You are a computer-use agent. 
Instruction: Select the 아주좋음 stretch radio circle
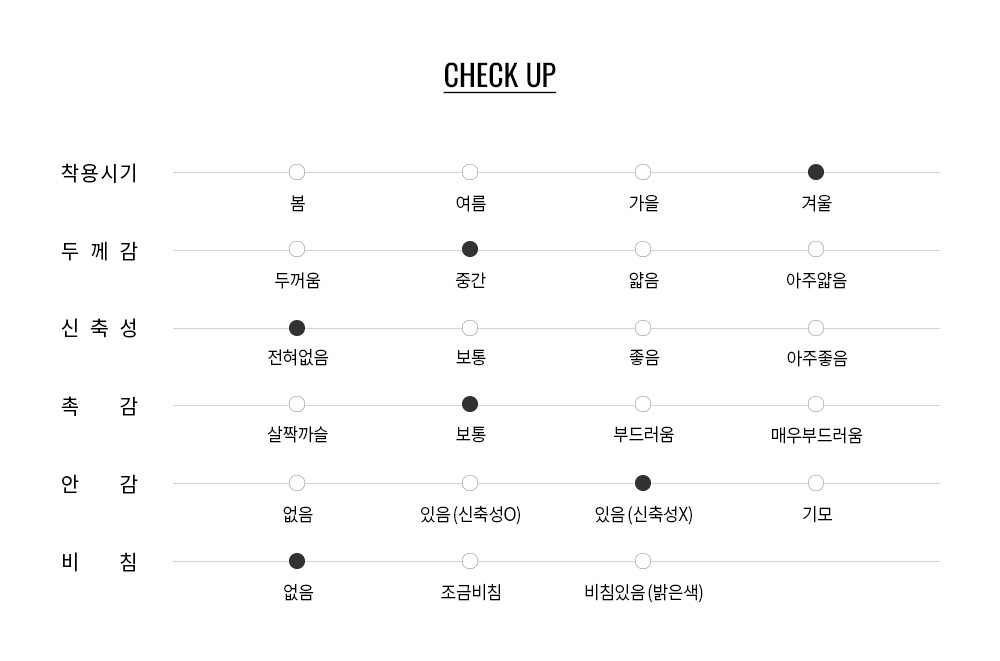point(816,328)
